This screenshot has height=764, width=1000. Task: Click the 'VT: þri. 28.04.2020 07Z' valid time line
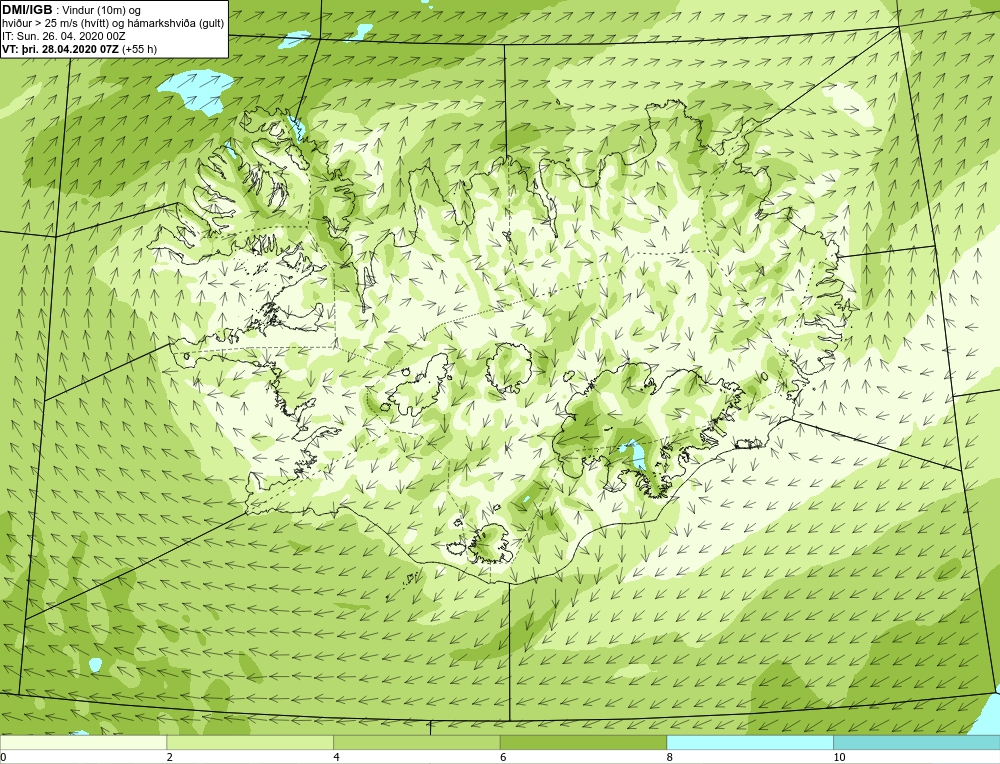[80, 48]
